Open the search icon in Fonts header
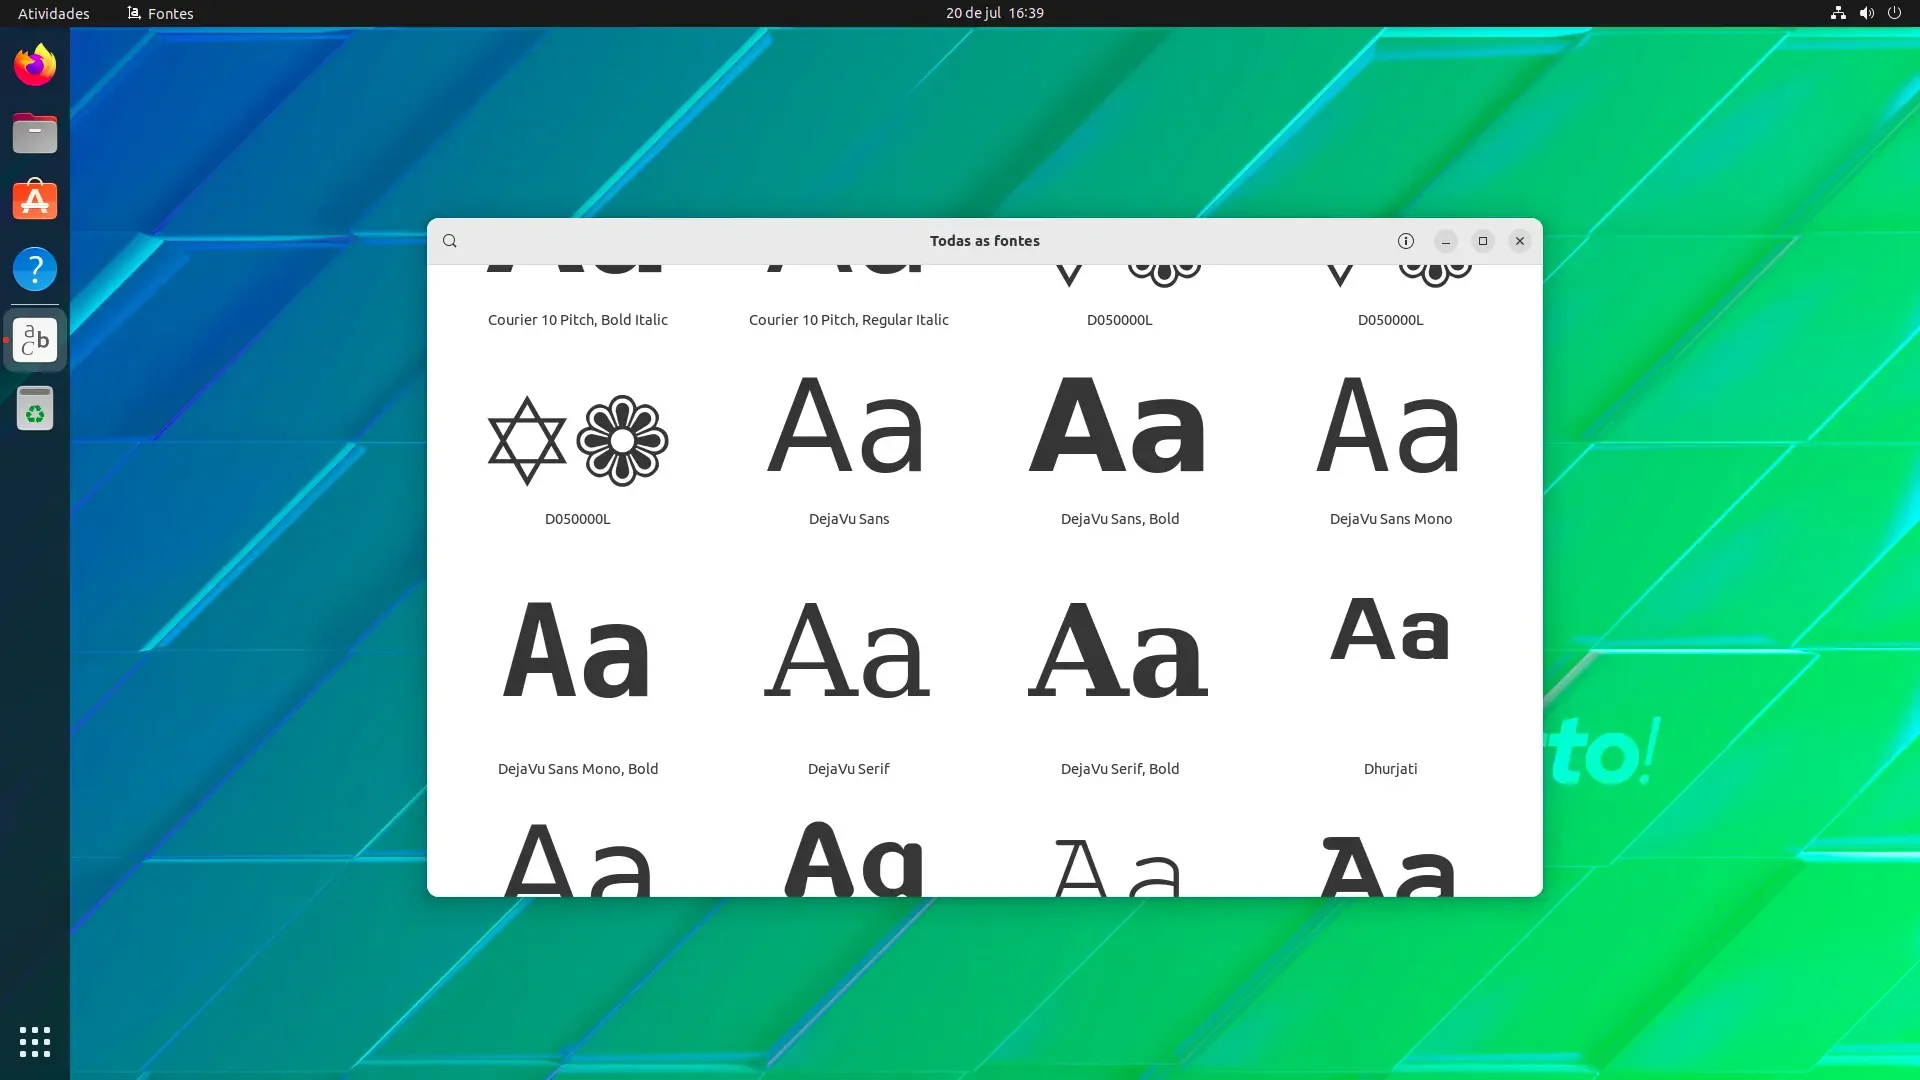Screen dimensions: 1920x1080 (450, 241)
